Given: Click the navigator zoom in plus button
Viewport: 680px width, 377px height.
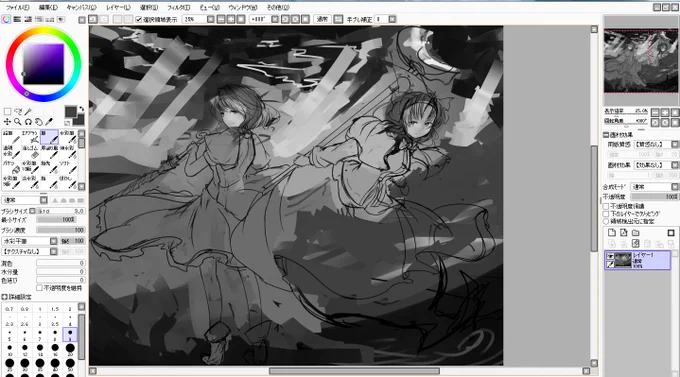Looking at the screenshot, I should pos(665,112).
